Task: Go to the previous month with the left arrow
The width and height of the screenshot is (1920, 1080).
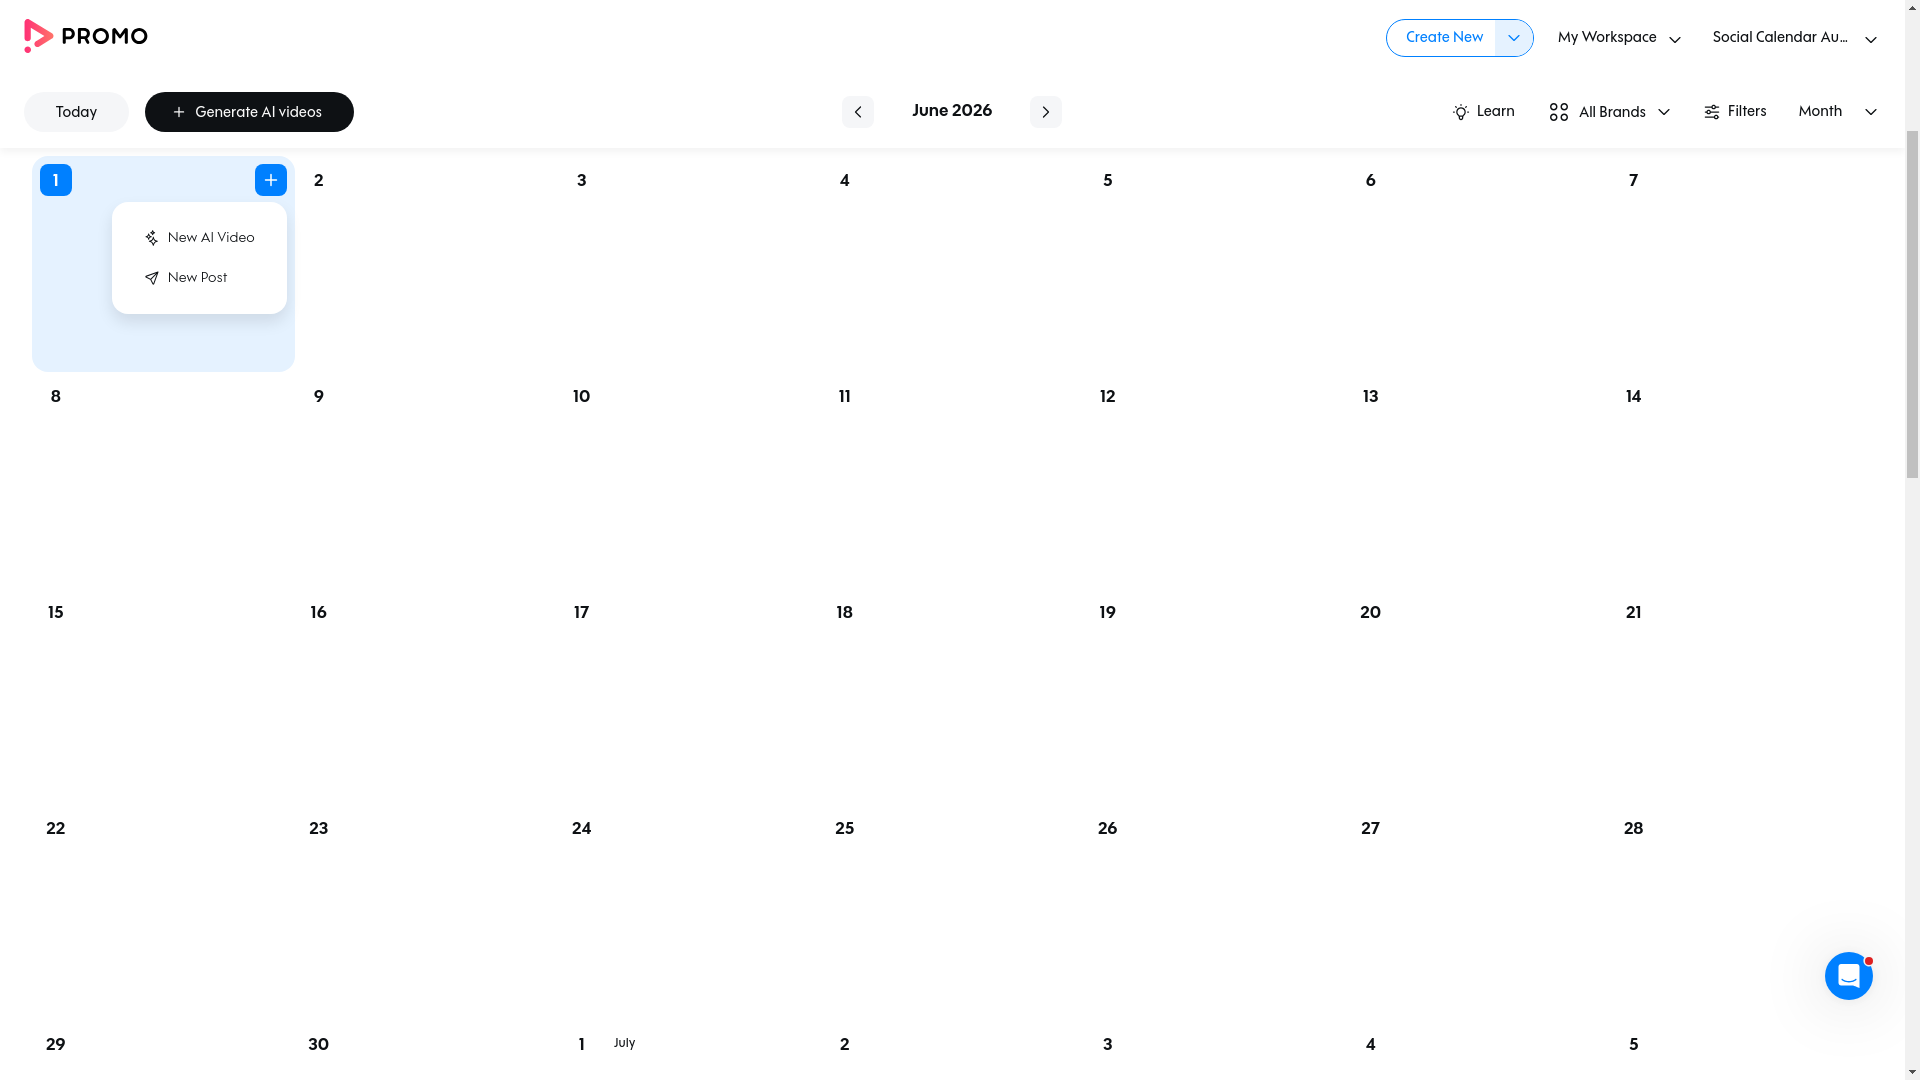Action: point(858,112)
